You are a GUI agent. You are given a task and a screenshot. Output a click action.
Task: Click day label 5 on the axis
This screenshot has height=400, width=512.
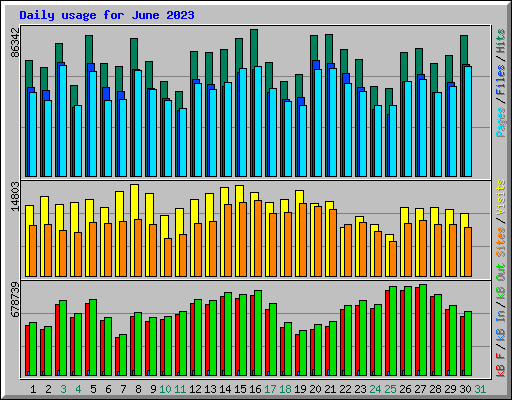pyautogui.click(x=93, y=389)
